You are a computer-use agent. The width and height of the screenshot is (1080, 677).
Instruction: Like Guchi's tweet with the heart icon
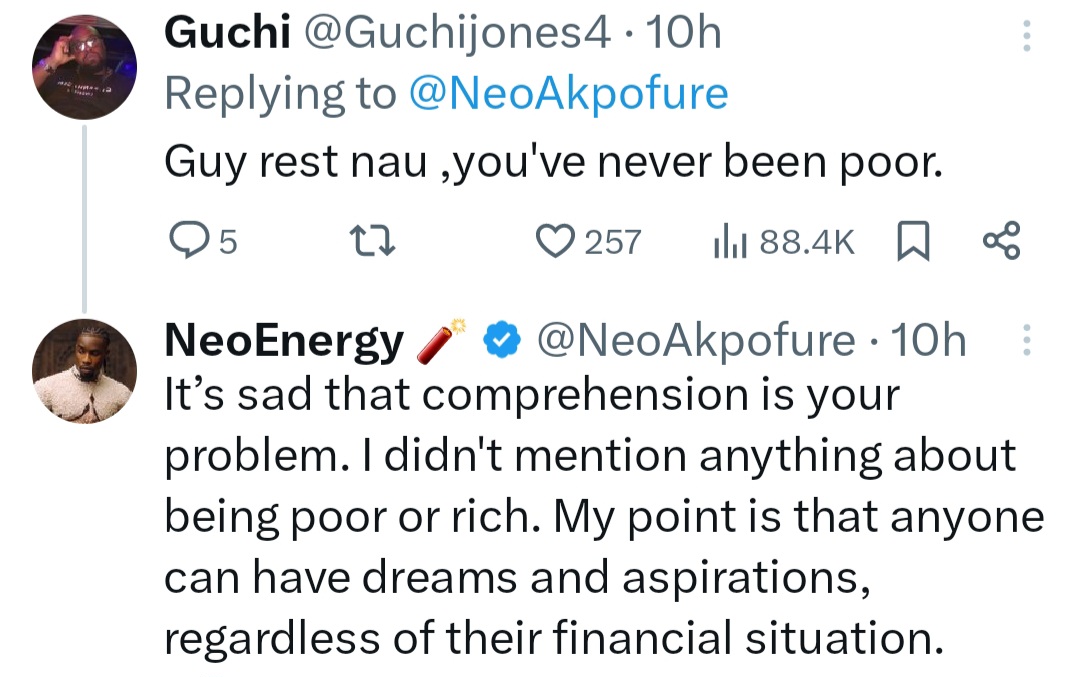click(553, 241)
